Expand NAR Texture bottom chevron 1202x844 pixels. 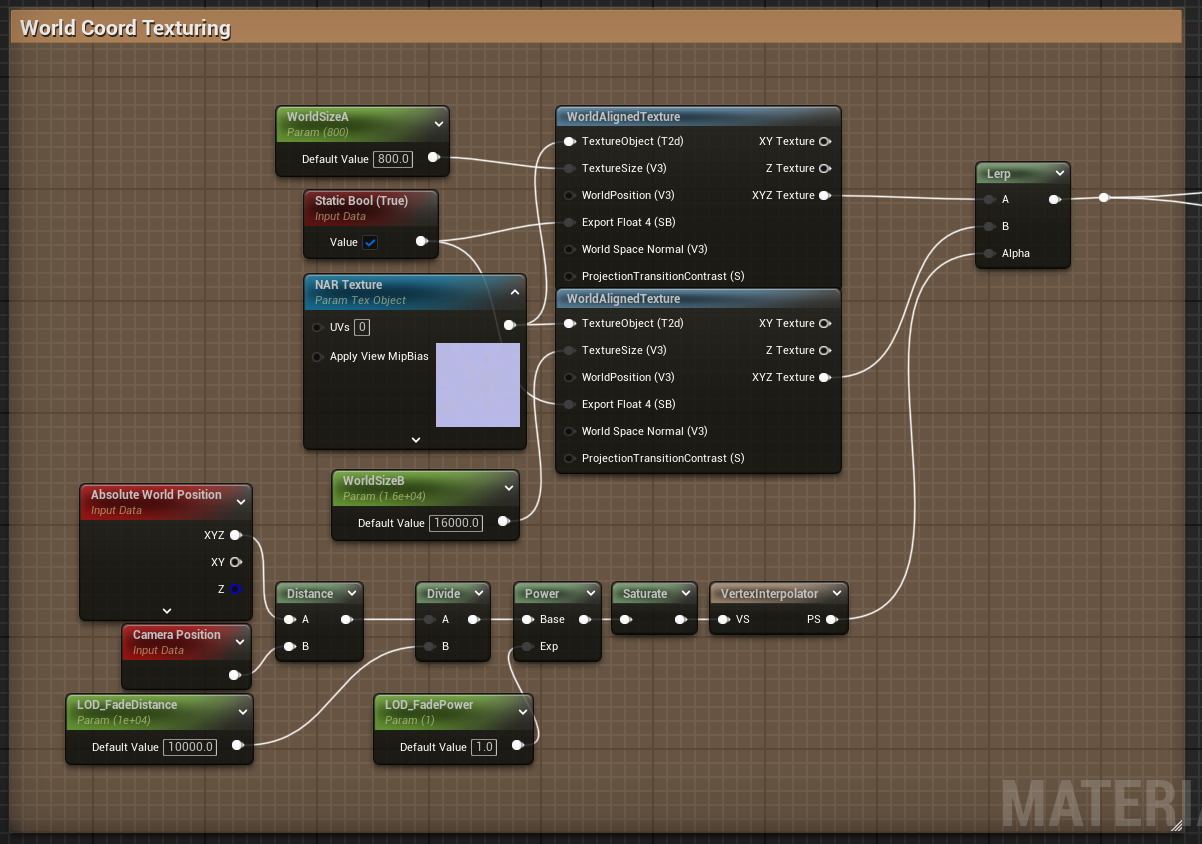416,439
